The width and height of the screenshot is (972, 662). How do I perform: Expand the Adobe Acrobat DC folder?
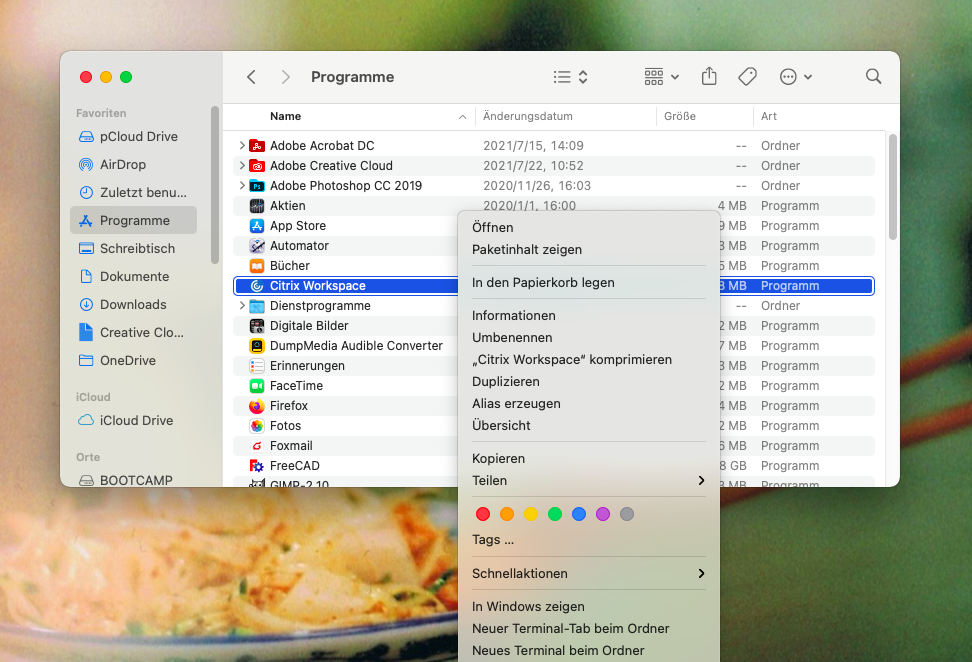coord(242,146)
